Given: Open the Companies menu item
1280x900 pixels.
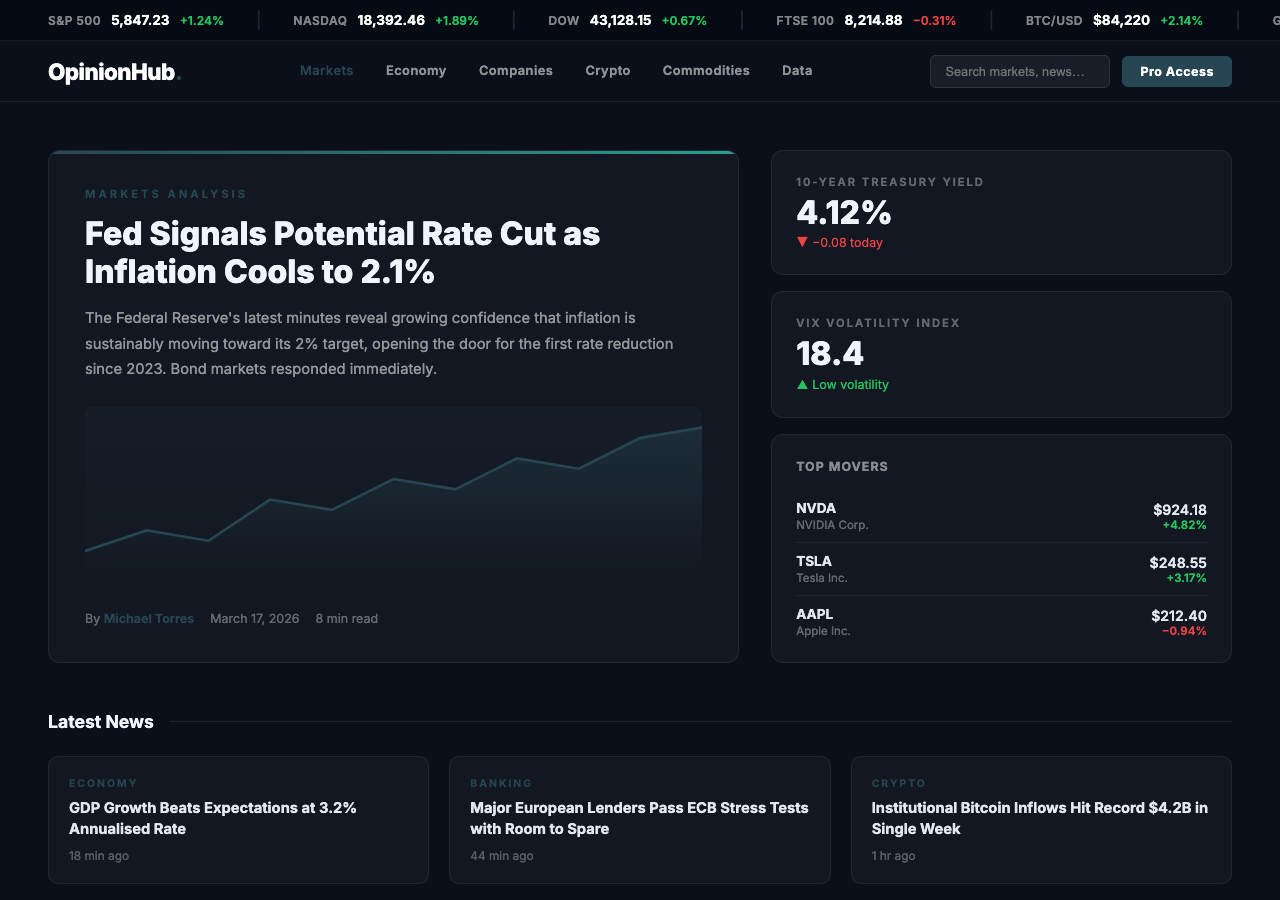Looking at the screenshot, I should (515, 71).
